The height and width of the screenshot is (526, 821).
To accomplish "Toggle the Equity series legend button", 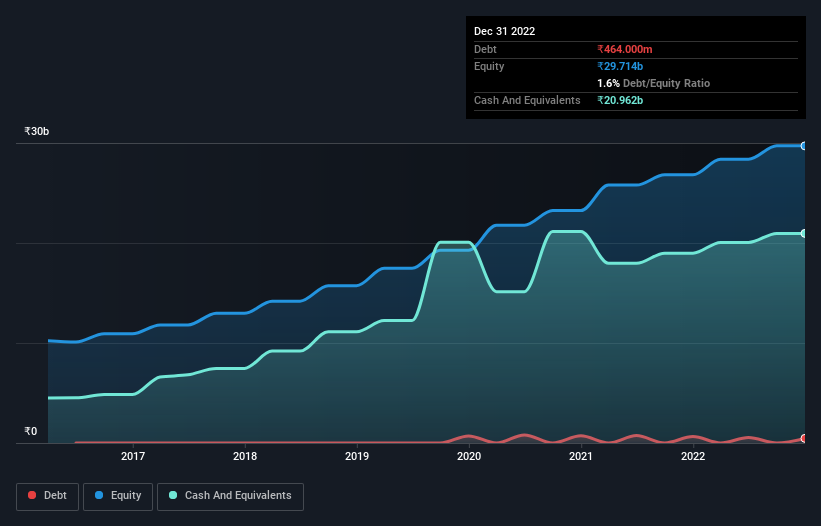I will (x=118, y=496).
